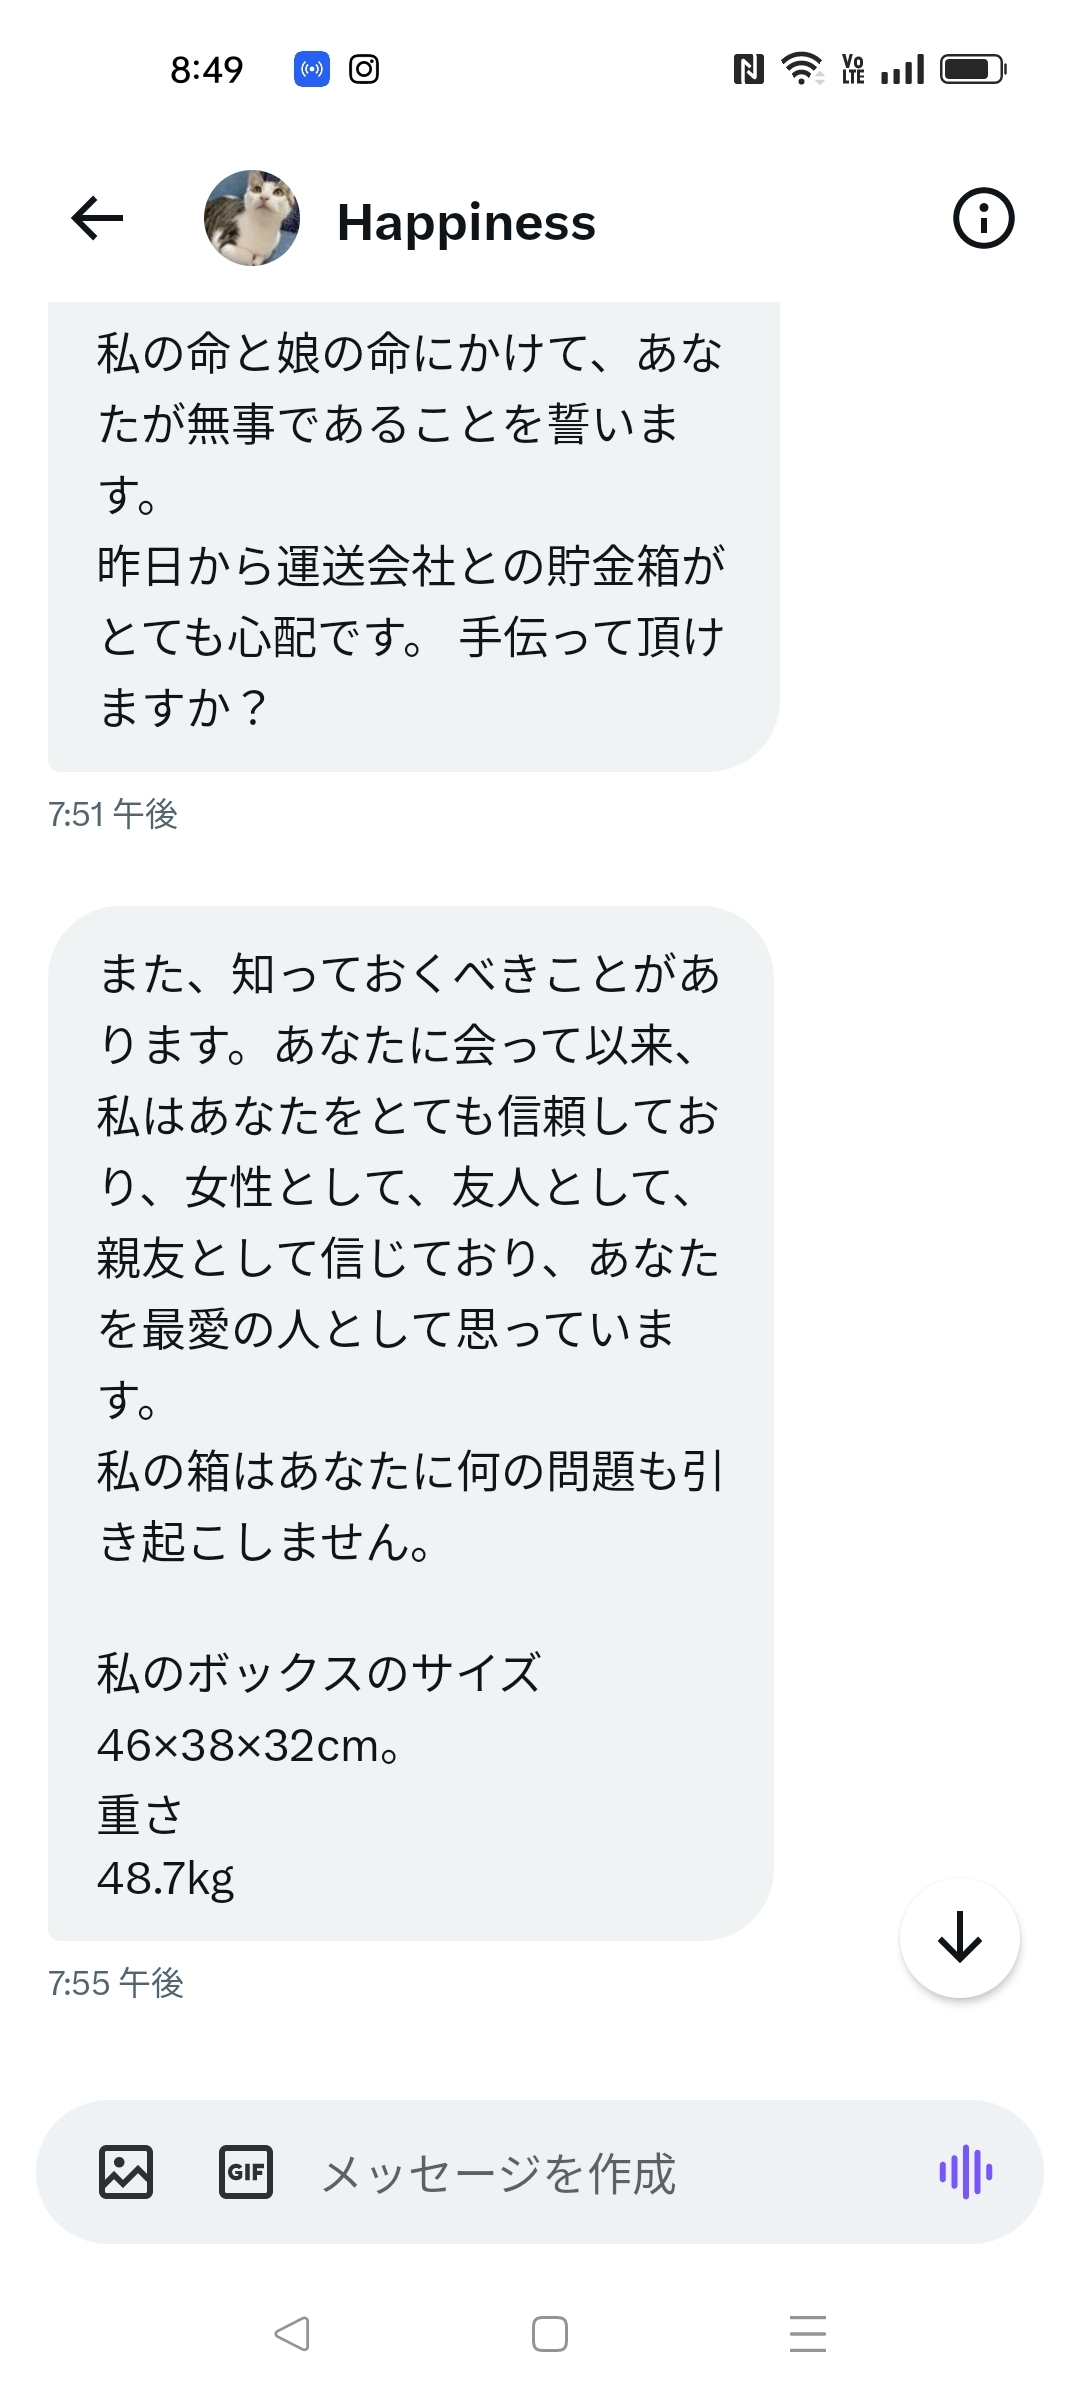Open the Happiness contact name

tap(466, 222)
